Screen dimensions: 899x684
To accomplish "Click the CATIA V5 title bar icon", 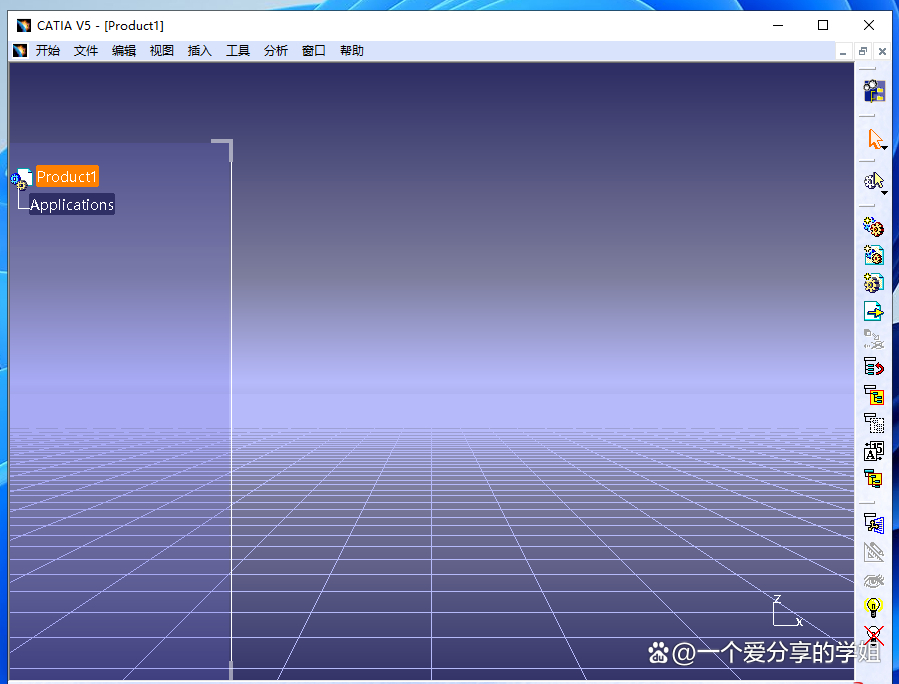I will tap(24, 25).
